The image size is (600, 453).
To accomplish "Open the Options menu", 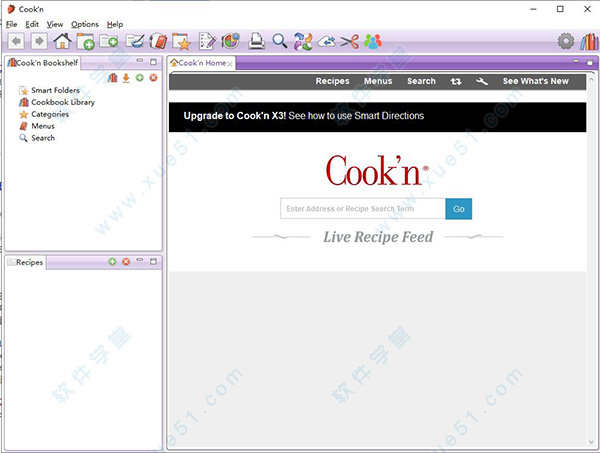I will (85, 24).
